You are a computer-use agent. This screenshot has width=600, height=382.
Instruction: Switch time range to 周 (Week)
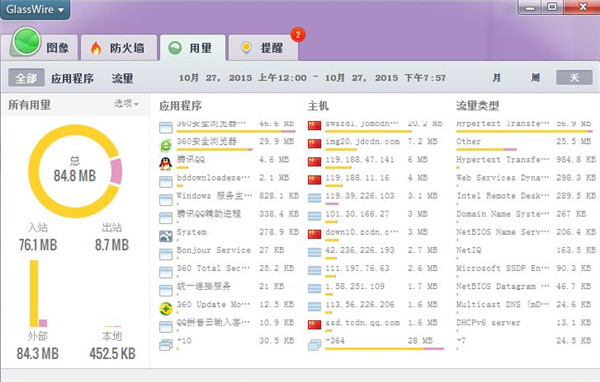535,78
